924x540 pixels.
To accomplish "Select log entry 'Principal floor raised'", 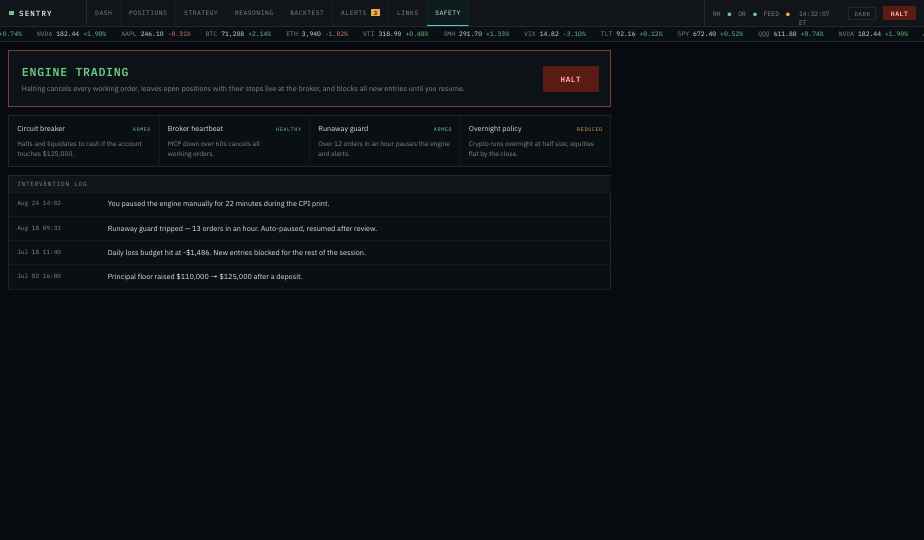I will click(309, 276).
